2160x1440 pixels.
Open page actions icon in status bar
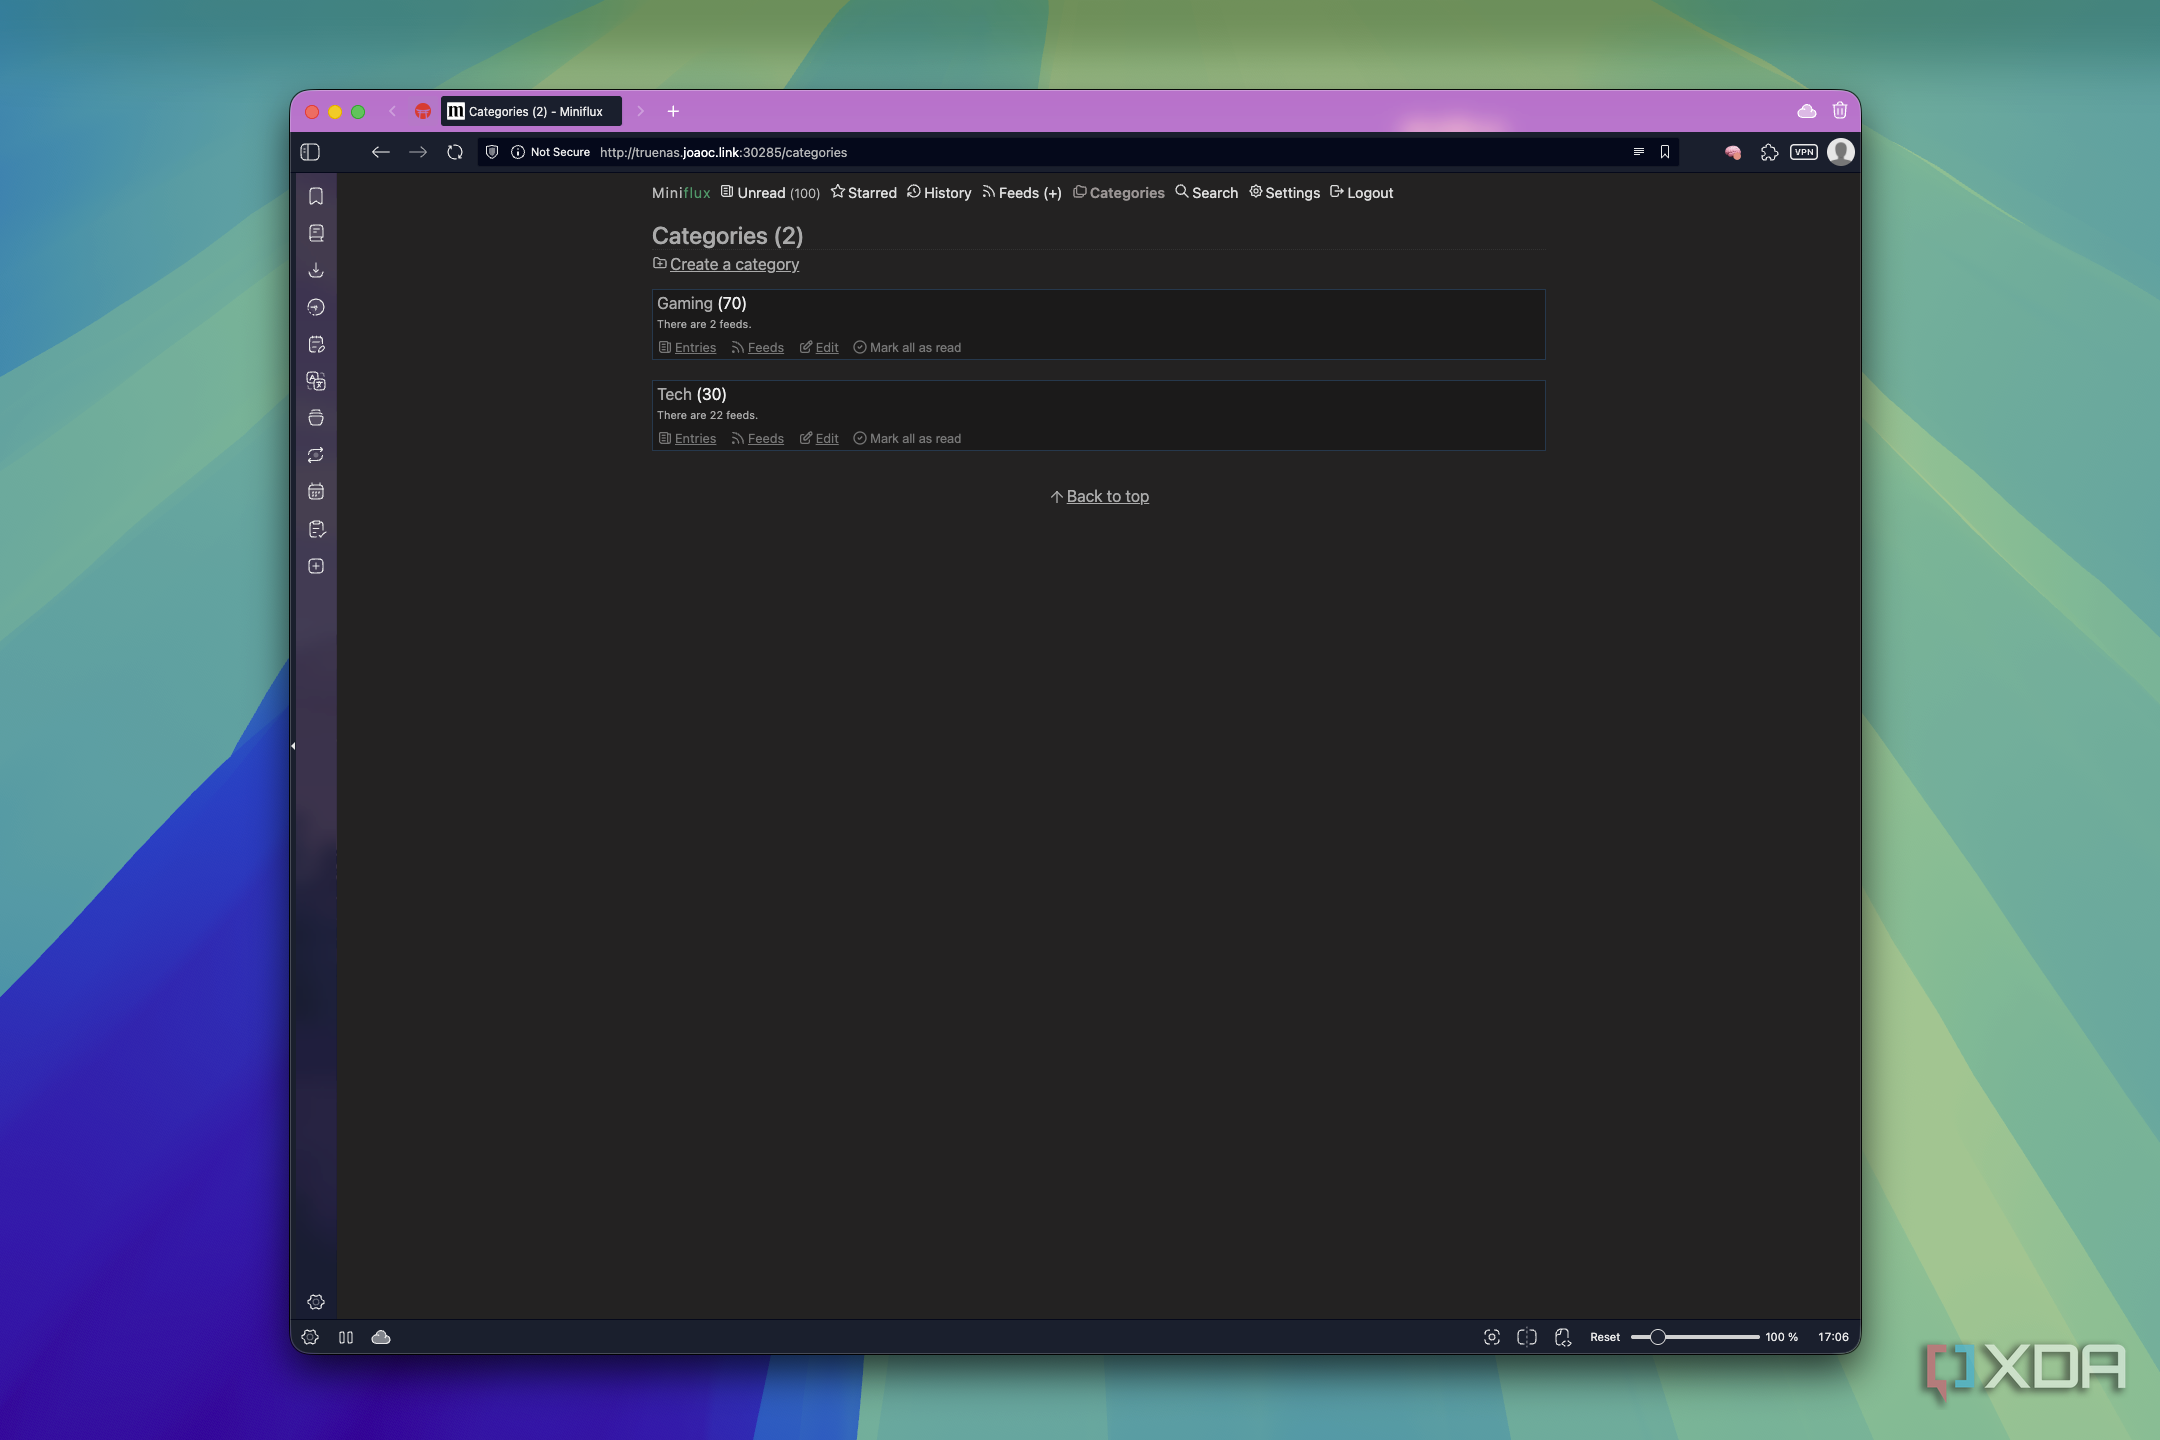point(1563,1337)
